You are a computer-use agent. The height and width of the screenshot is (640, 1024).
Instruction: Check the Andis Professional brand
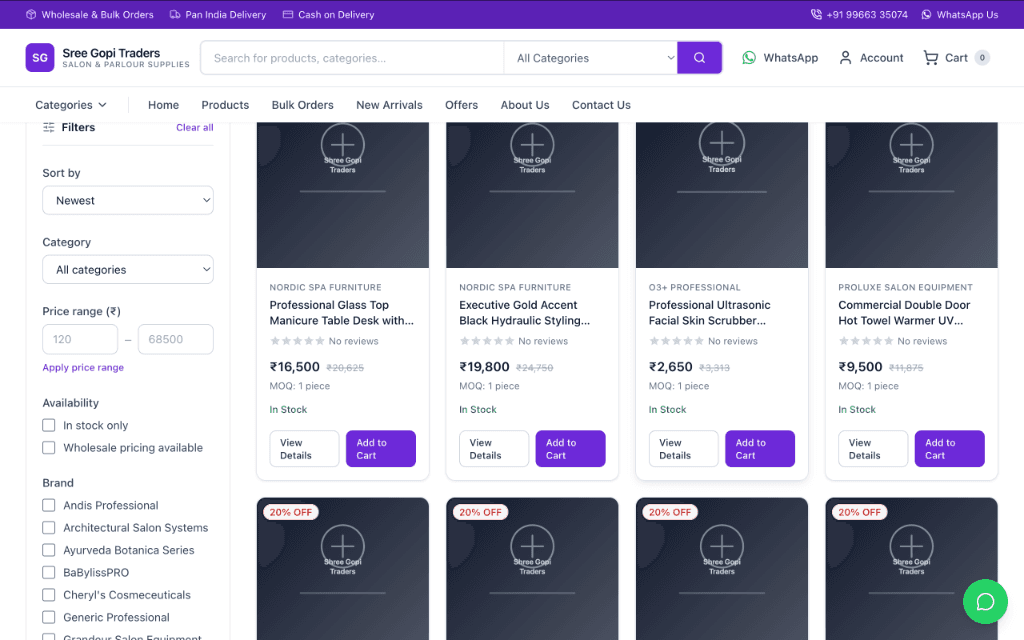coord(48,505)
